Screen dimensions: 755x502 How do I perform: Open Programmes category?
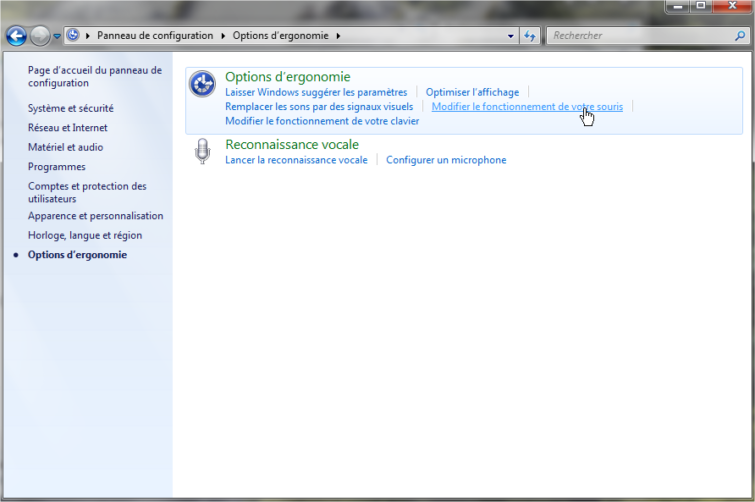(x=57, y=167)
